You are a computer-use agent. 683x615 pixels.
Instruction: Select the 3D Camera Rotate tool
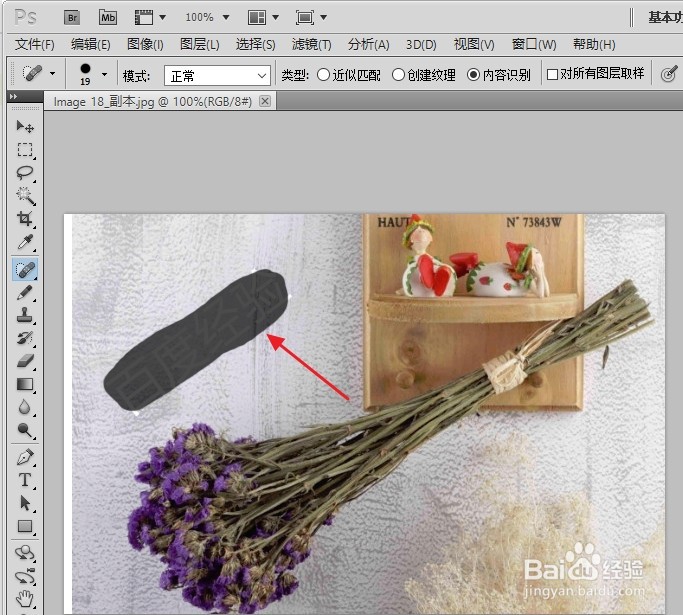point(25,576)
